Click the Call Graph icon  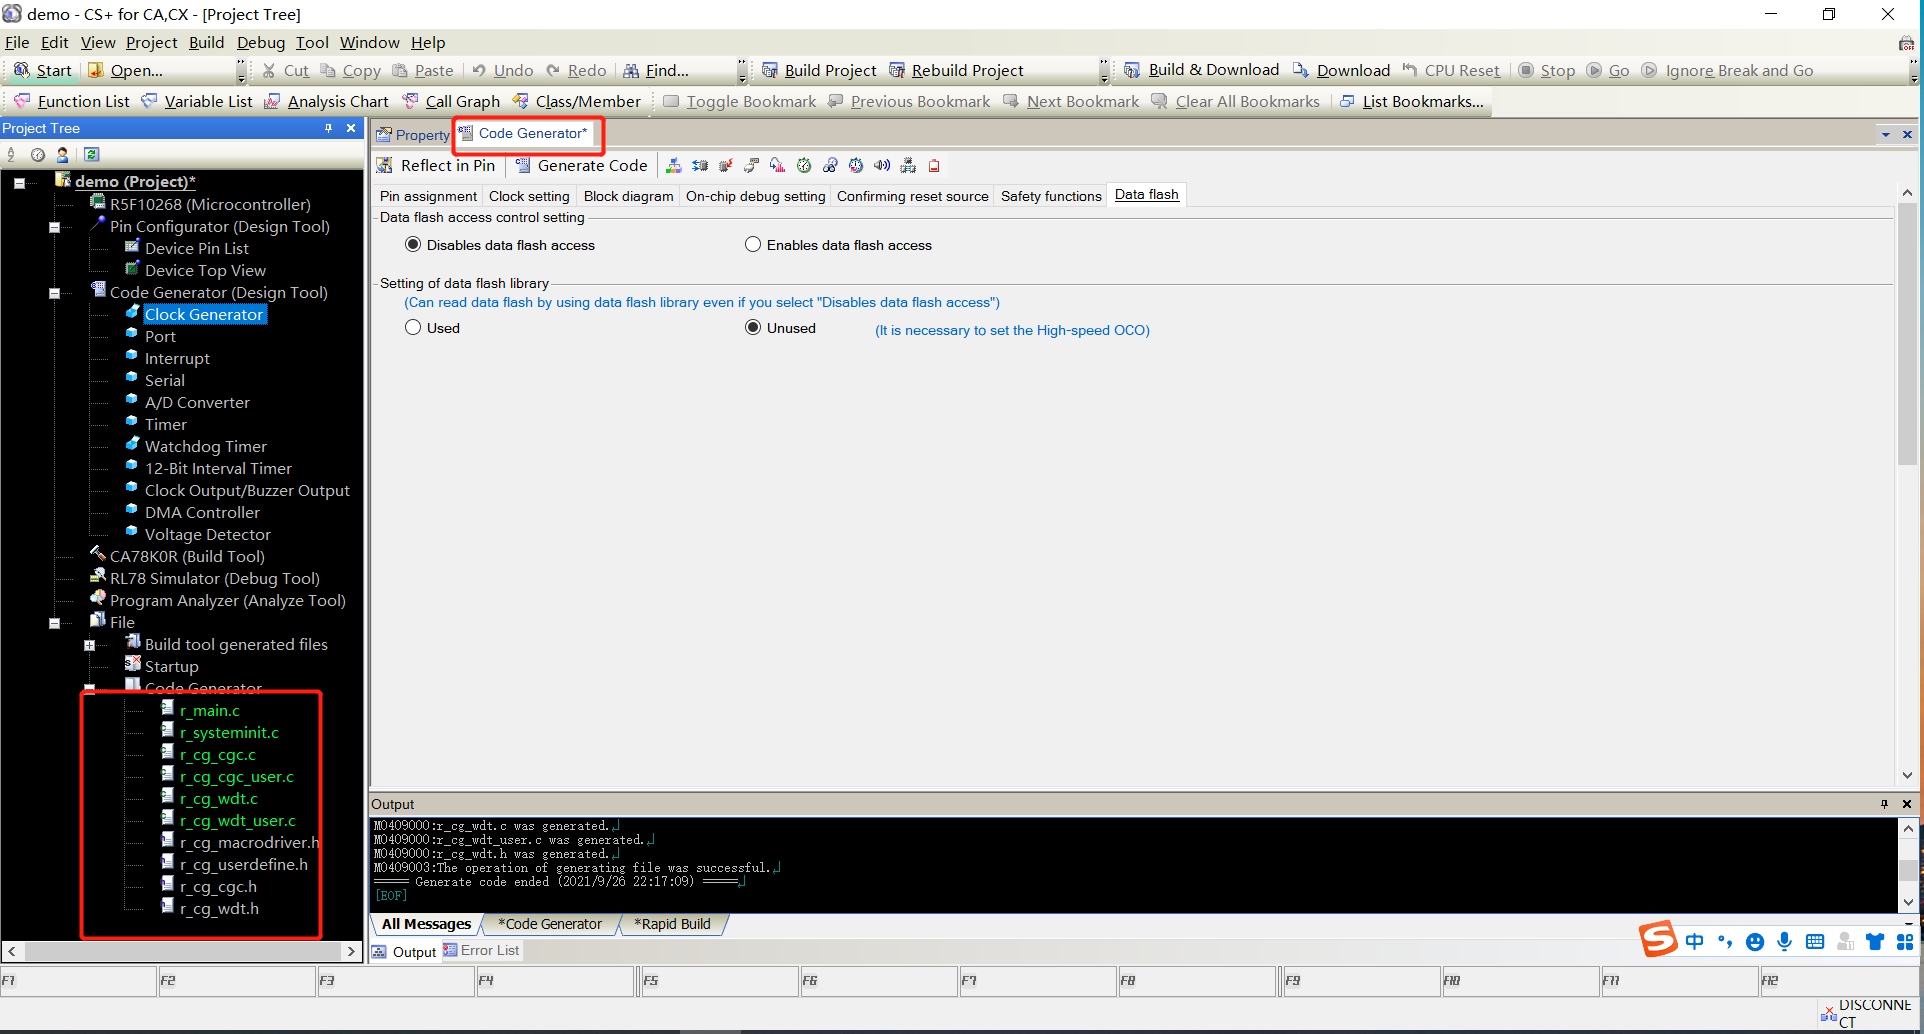click(410, 101)
